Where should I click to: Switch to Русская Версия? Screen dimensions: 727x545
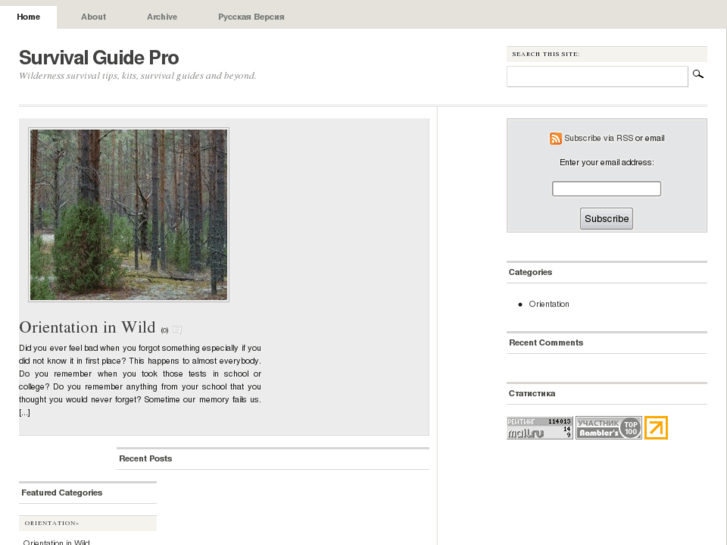(251, 17)
